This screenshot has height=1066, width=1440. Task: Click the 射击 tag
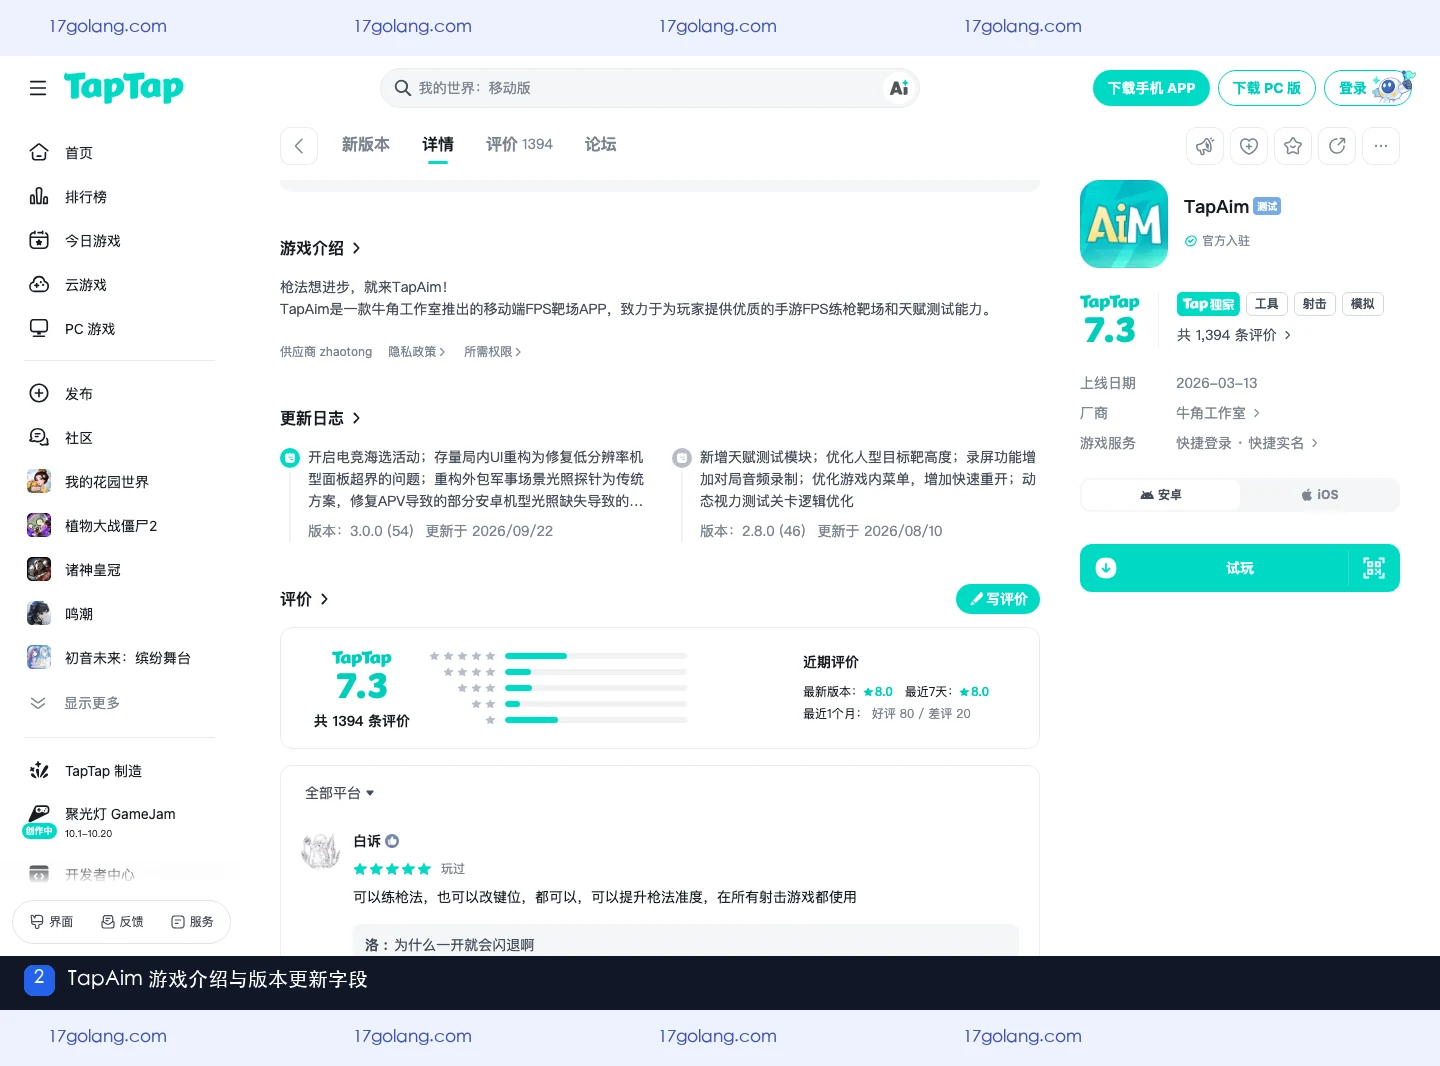click(x=1315, y=304)
